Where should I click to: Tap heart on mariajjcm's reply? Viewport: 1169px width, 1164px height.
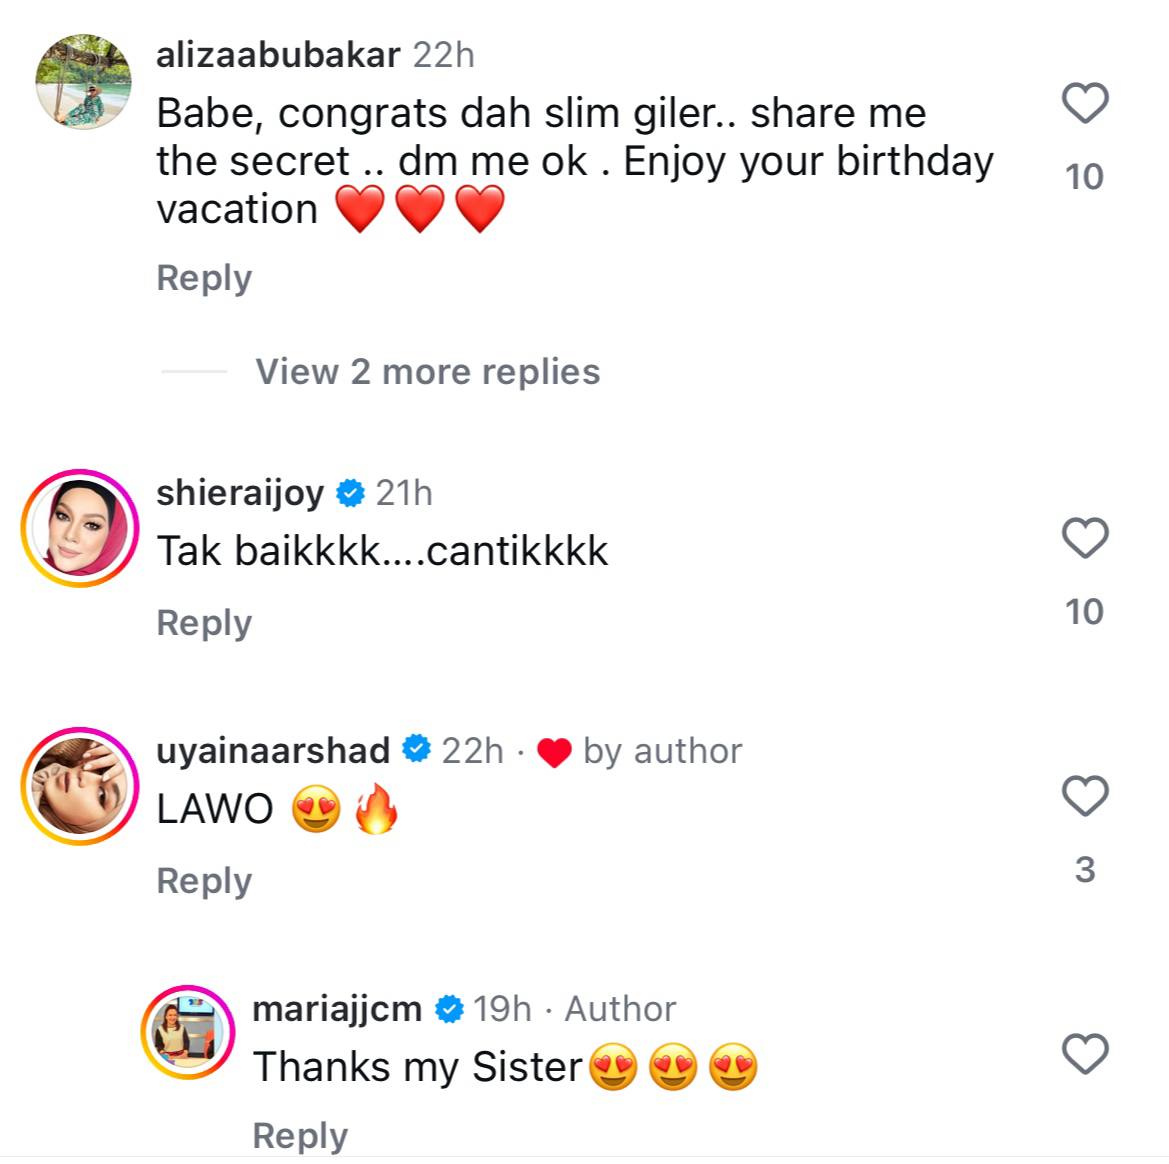1084,1054
